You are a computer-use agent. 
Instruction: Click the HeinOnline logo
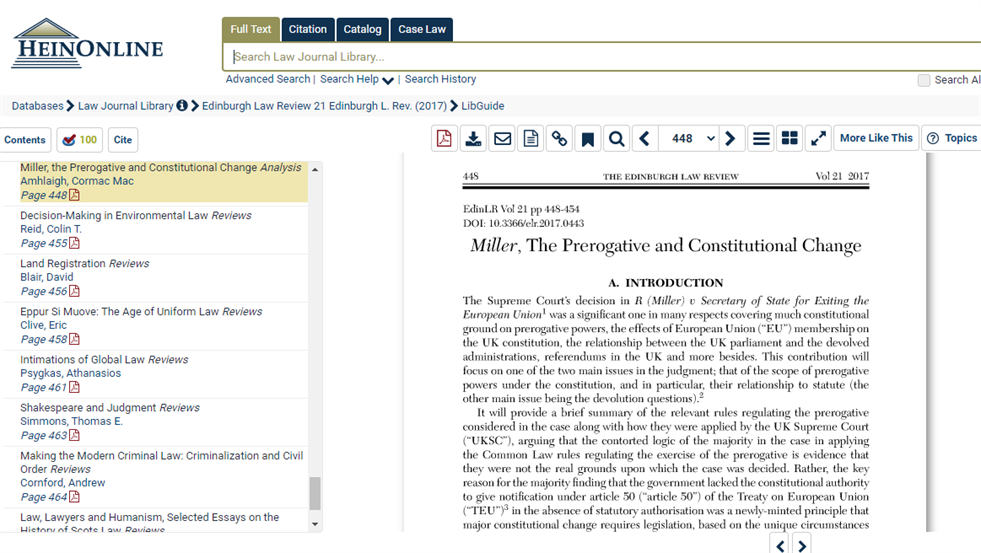click(x=87, y=43)
